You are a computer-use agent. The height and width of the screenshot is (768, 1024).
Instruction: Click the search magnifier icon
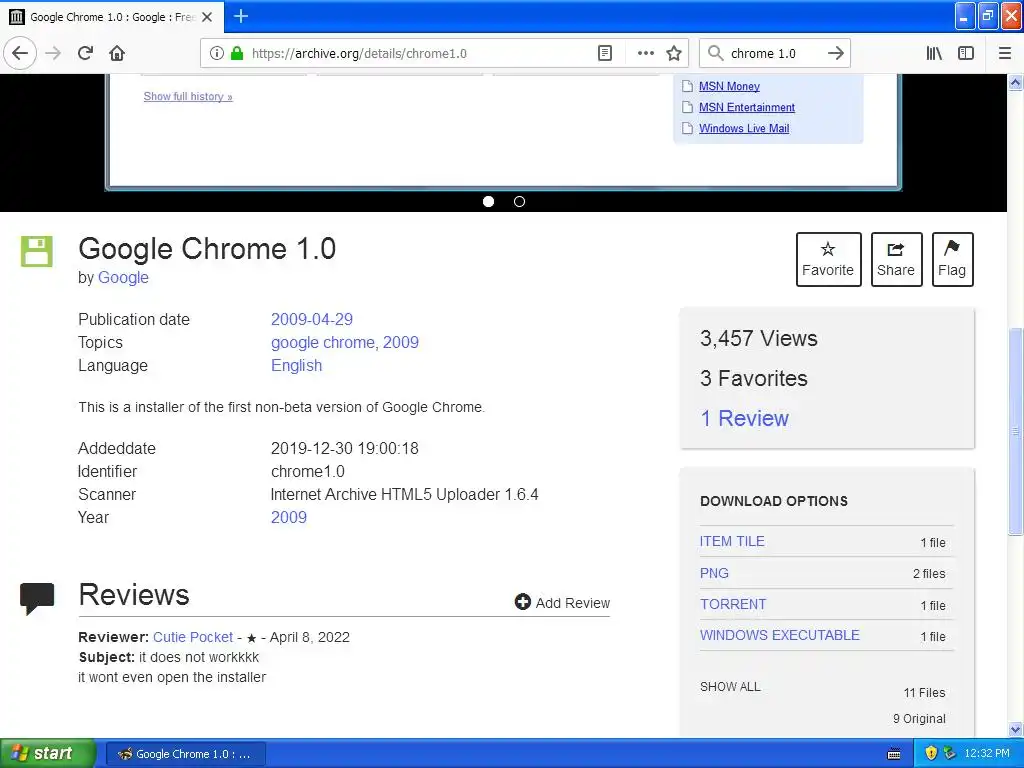tap(716, 54)
